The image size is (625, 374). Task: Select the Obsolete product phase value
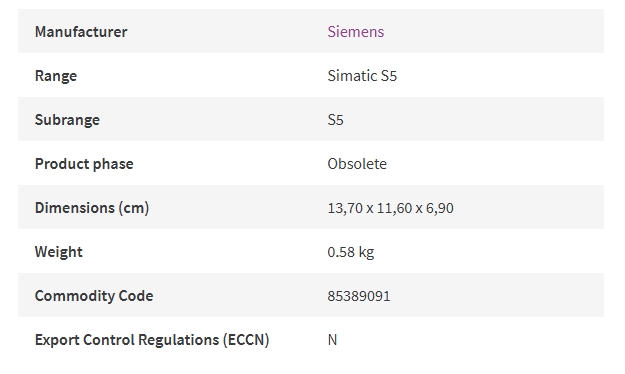(357, 164)
